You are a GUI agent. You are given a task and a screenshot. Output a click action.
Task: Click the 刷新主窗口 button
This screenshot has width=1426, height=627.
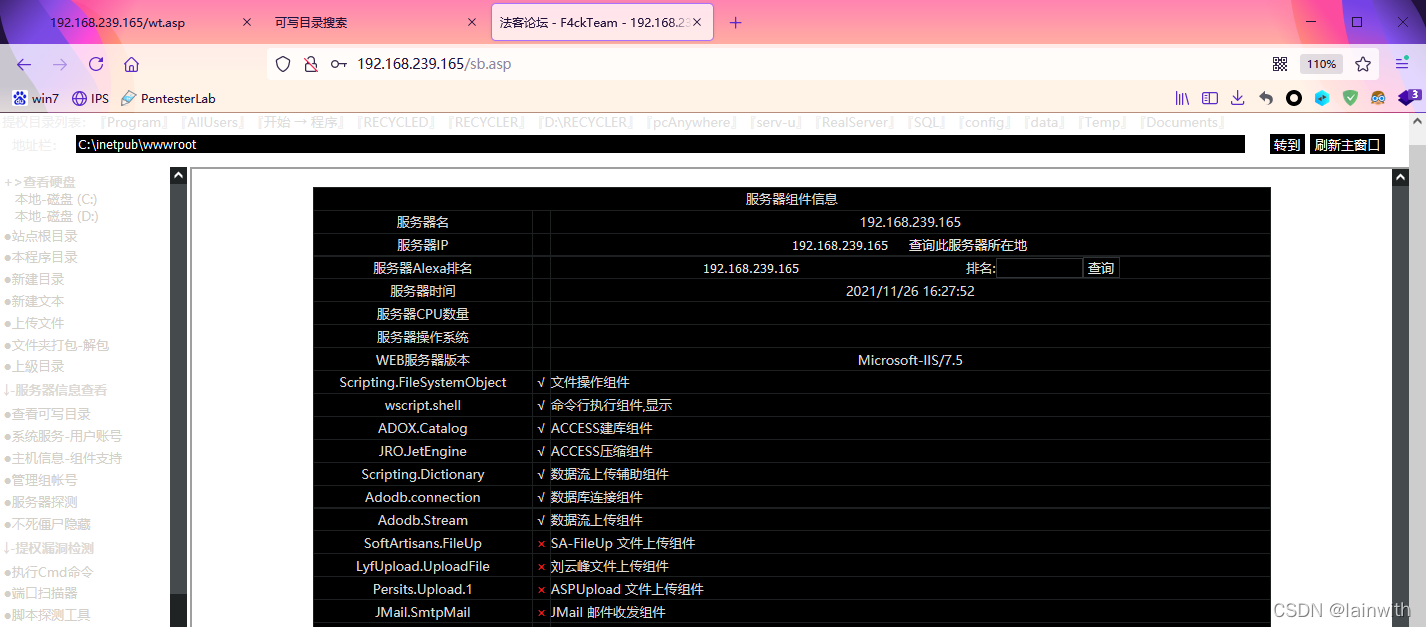[1347, 145]
